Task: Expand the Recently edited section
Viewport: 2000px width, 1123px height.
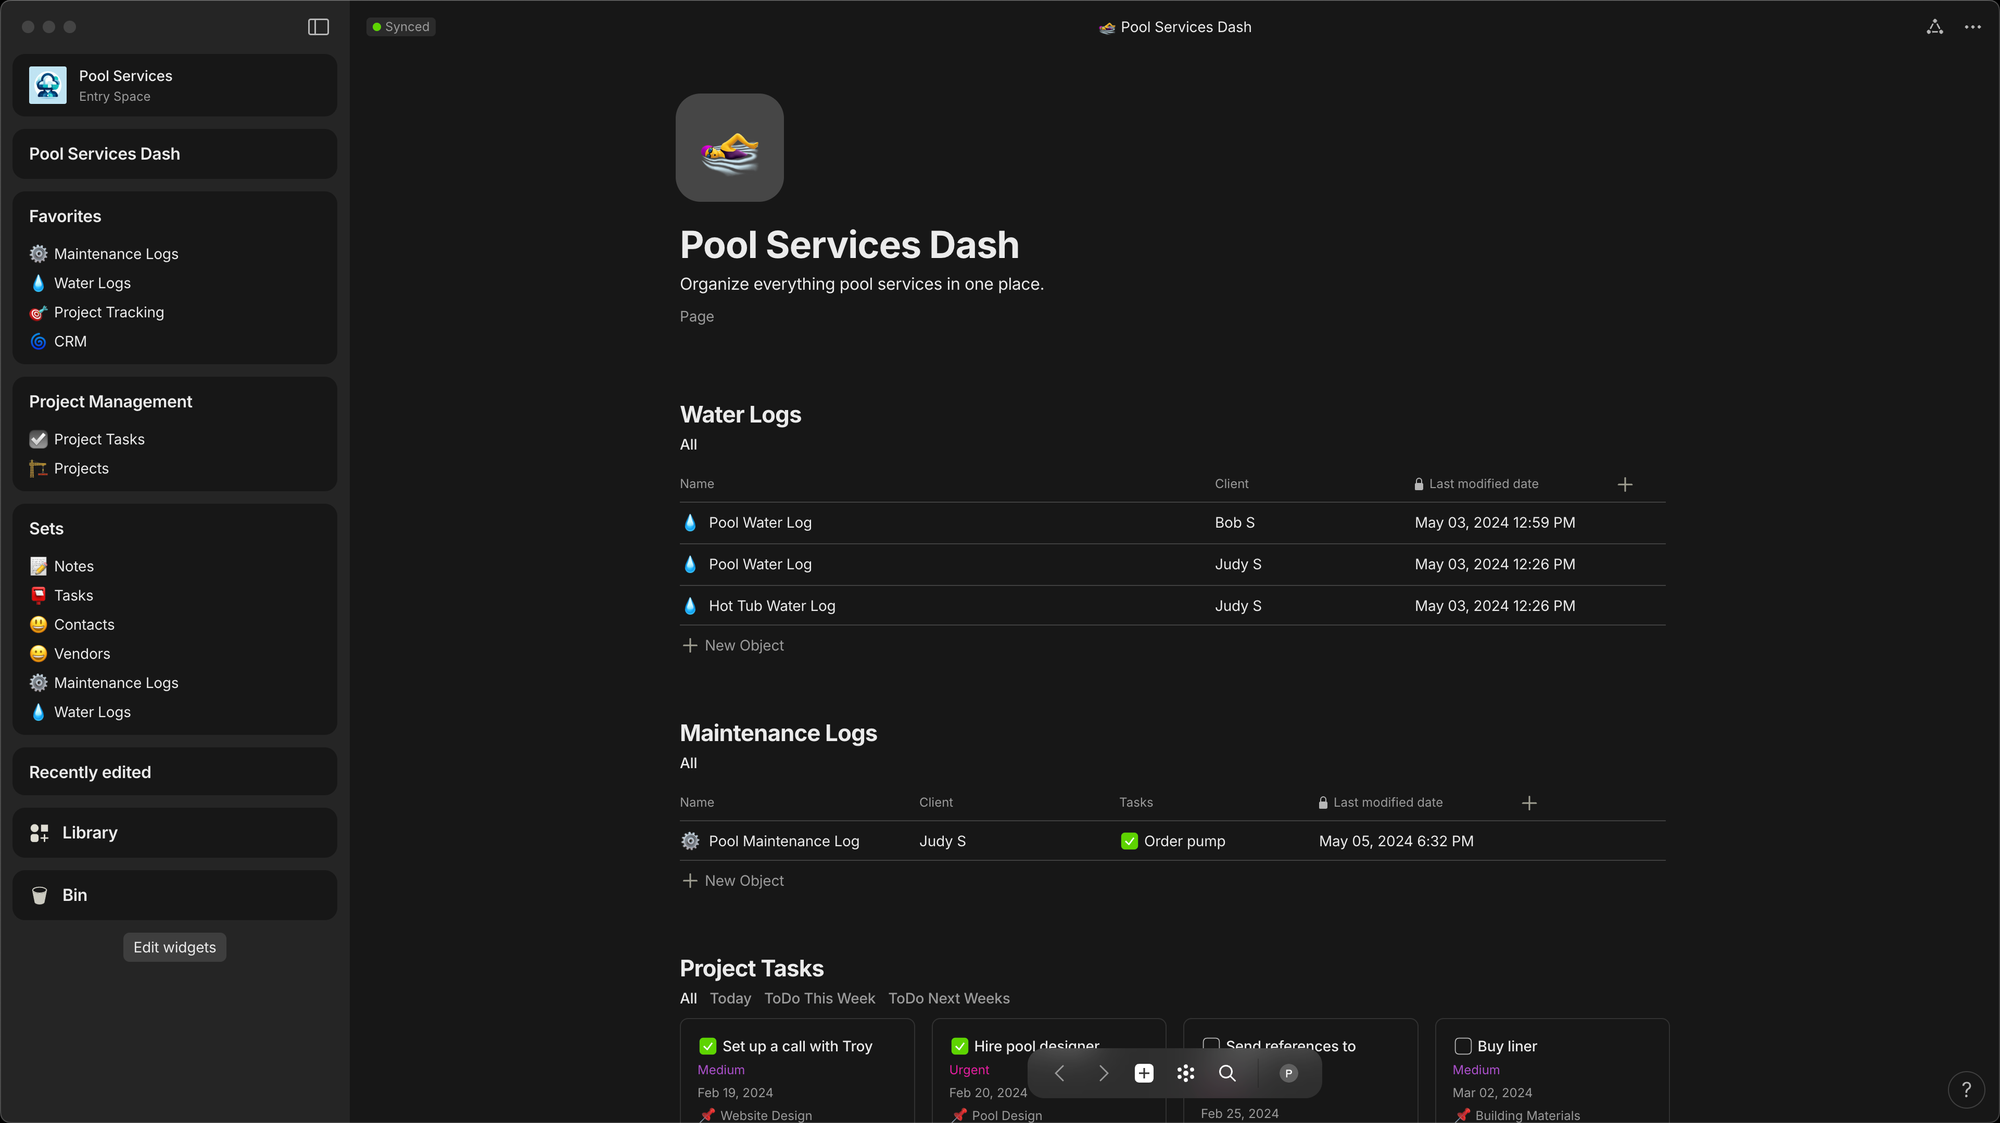Action: pos(90,771)
